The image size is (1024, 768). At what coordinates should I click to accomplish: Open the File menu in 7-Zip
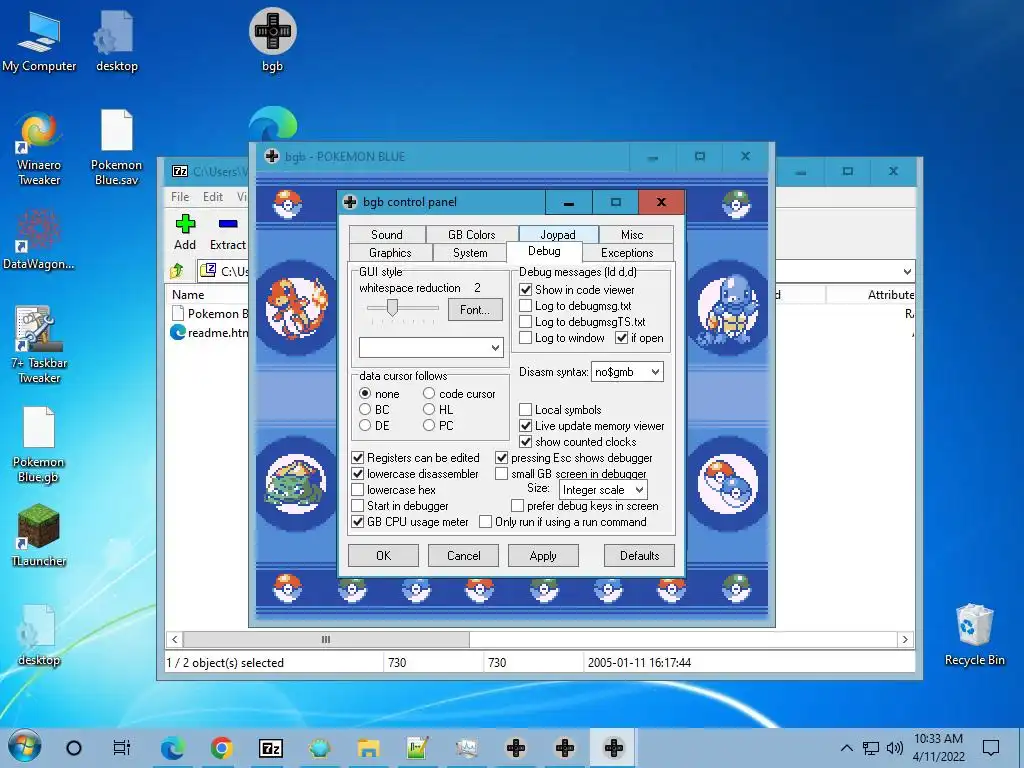coord(180,197)
